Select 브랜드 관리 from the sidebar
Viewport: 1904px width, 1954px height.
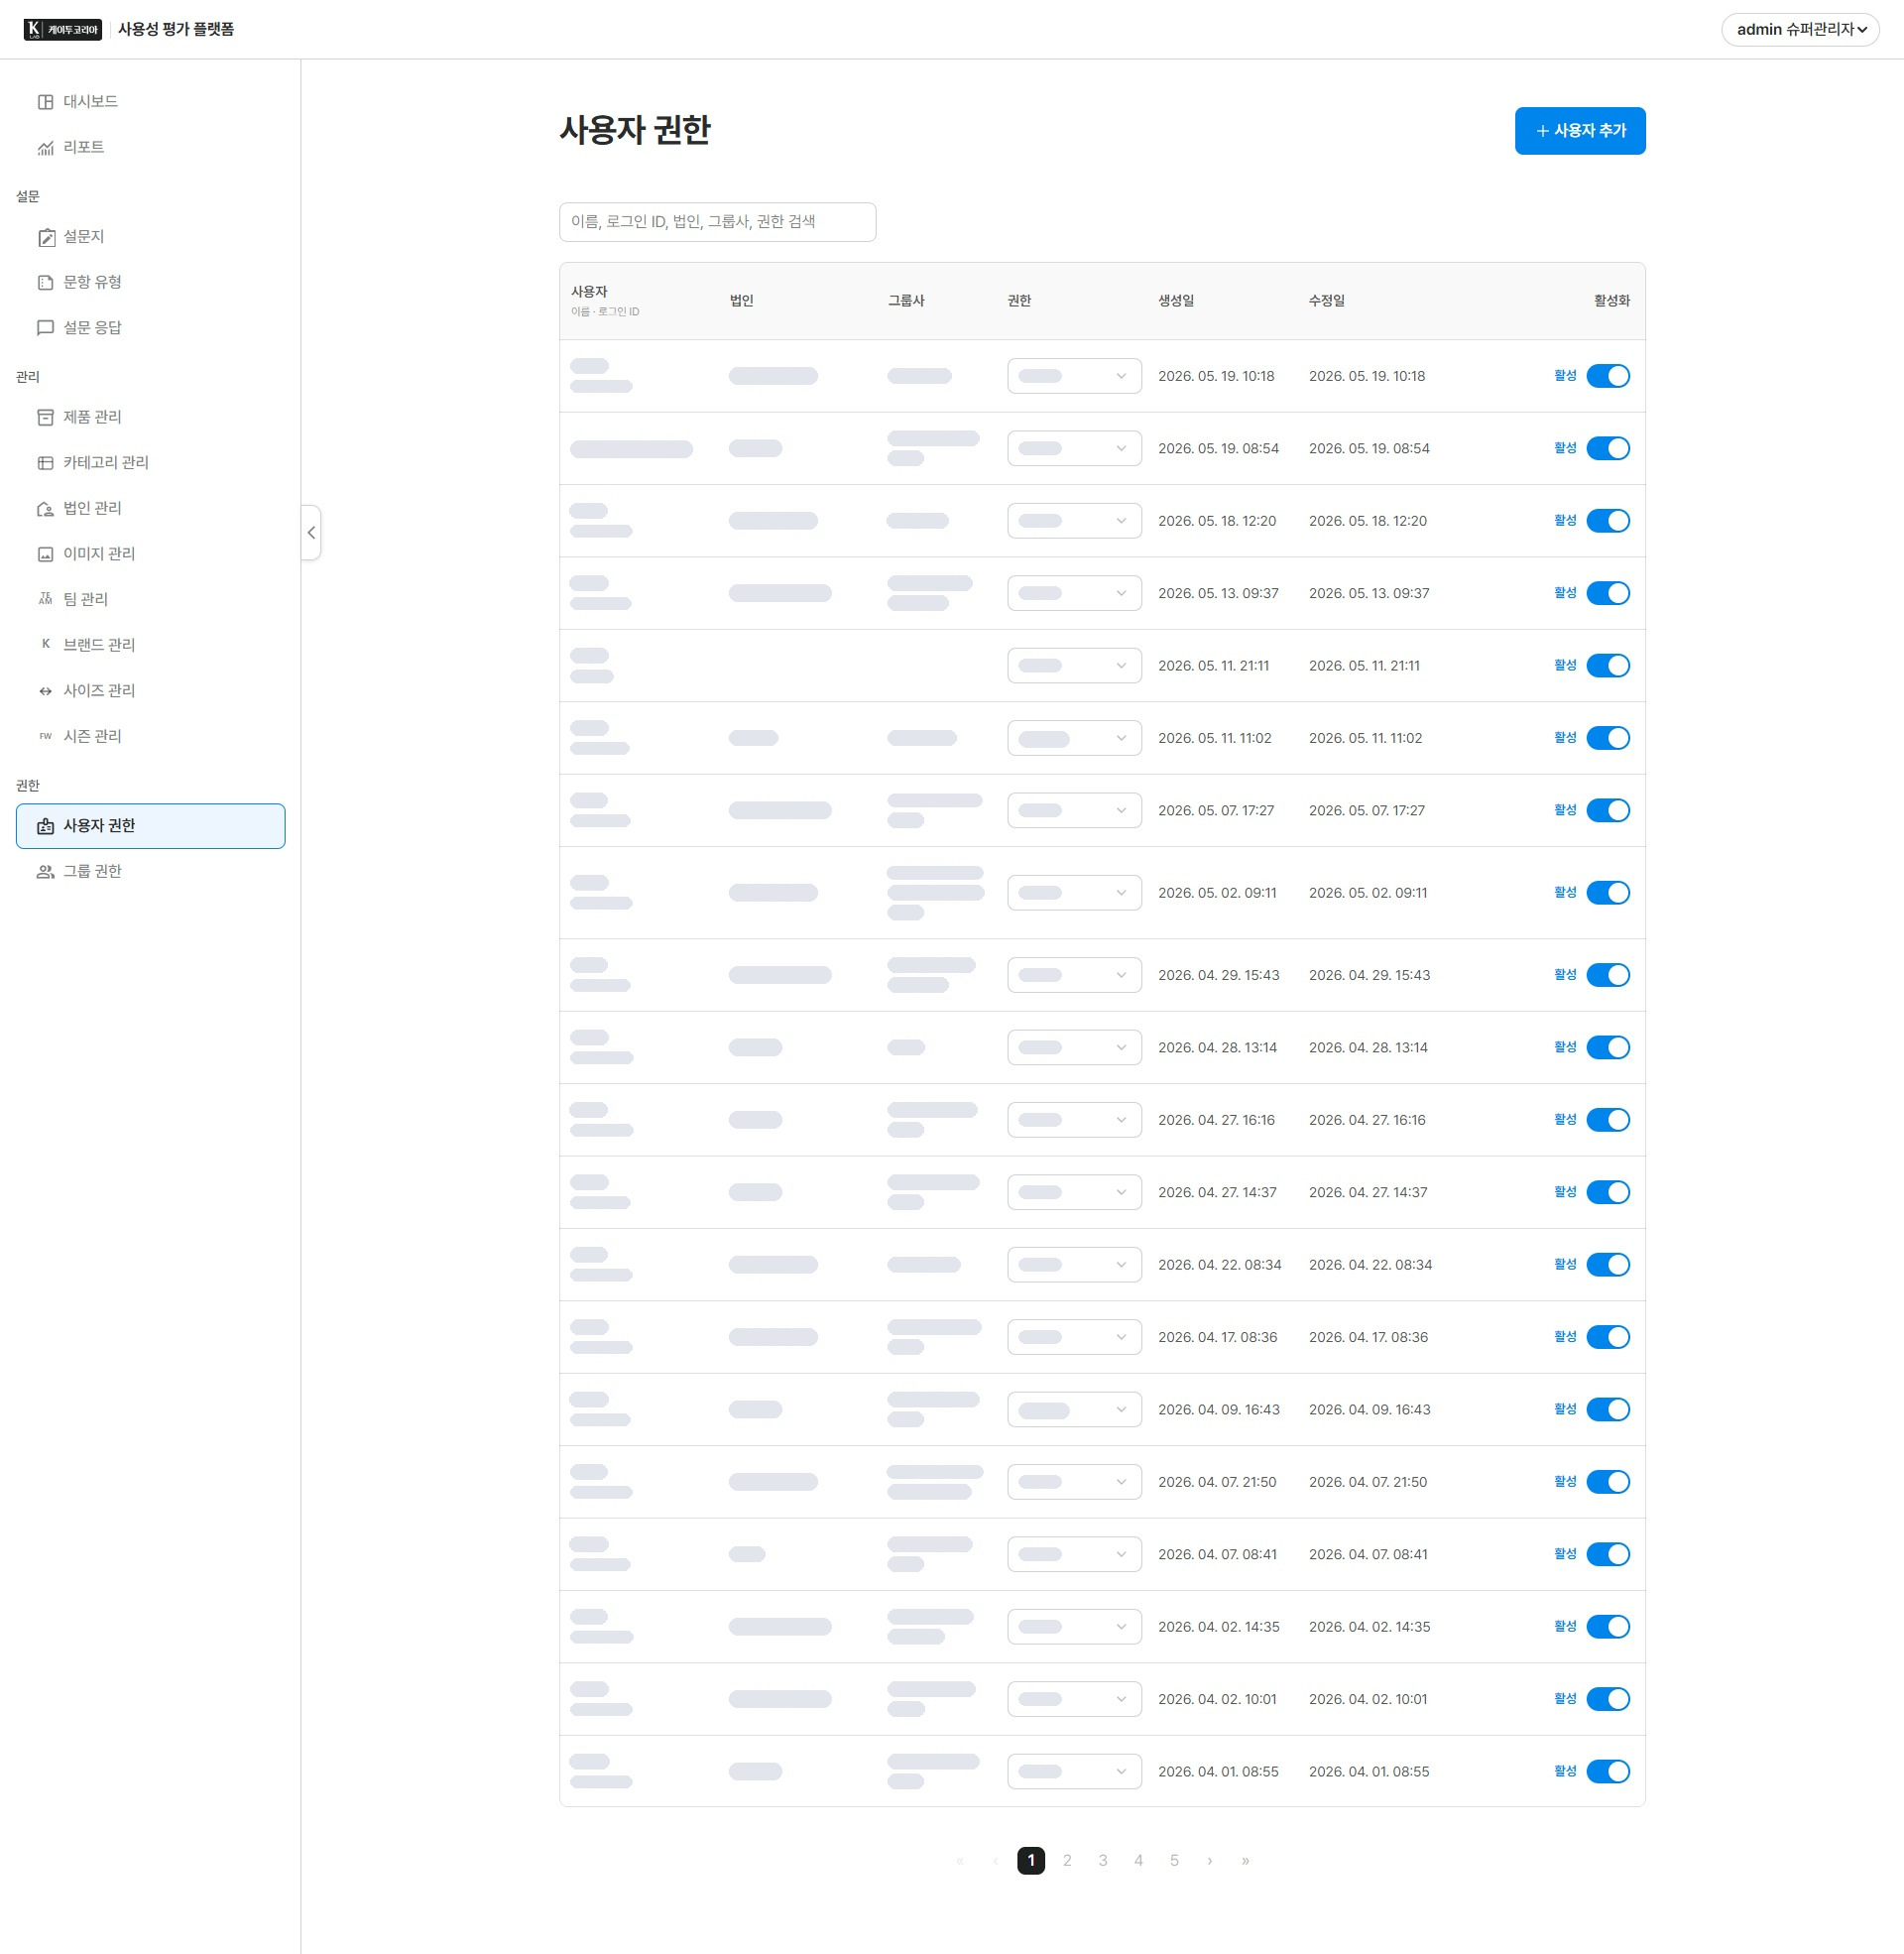click(150, 645)
